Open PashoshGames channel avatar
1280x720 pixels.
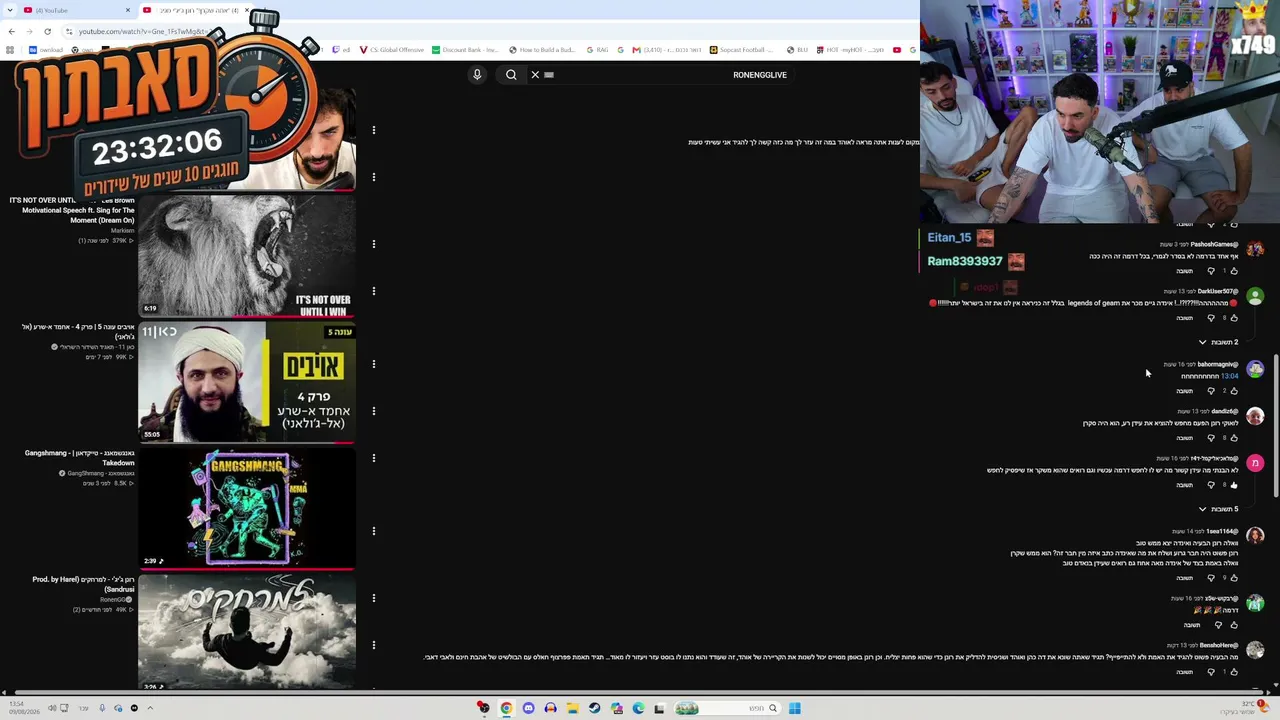pos(1255,249)
